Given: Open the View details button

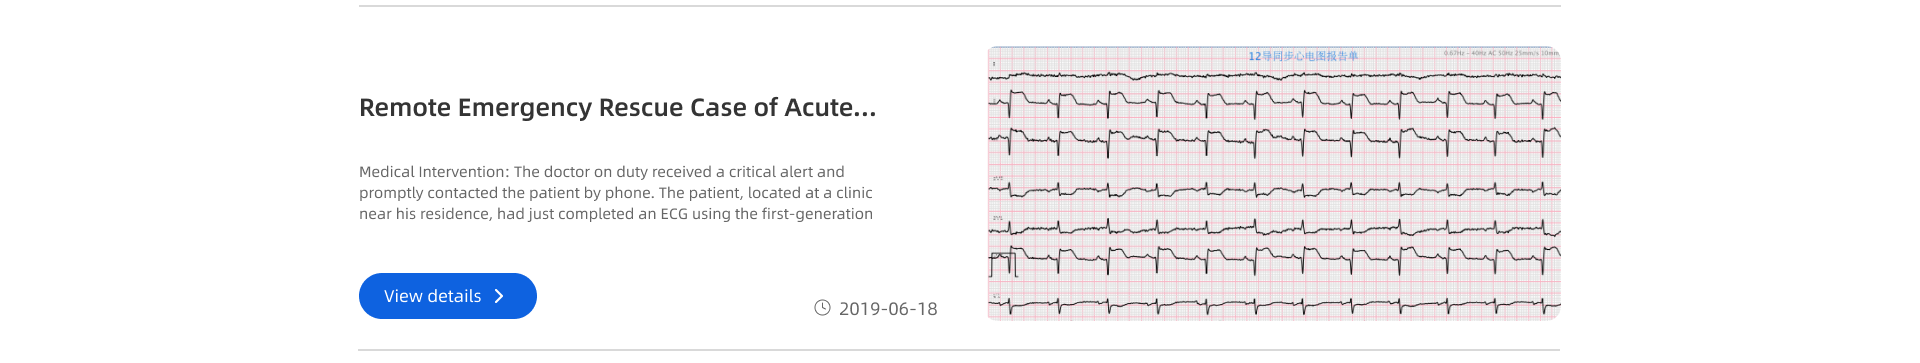Looking at the screenshot, I should coord(448,296).
